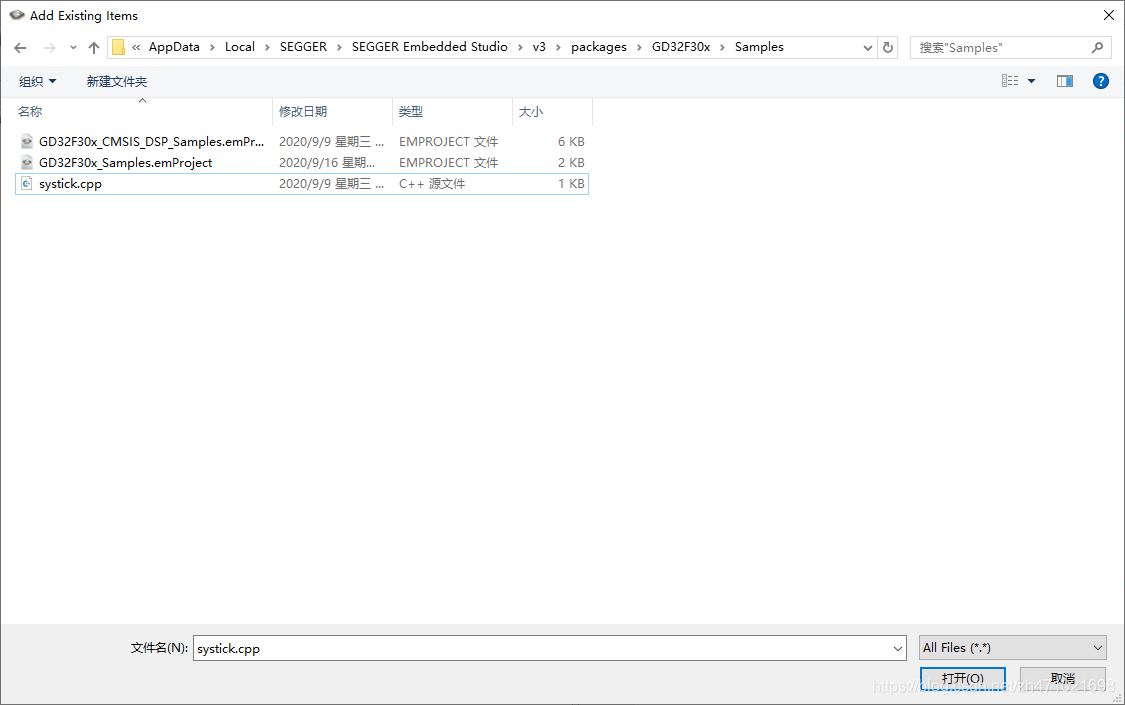The height and width of the screenshot is (705, 1125).
Task: Open the All Files type filter
Action: [x=1013, y=648]
